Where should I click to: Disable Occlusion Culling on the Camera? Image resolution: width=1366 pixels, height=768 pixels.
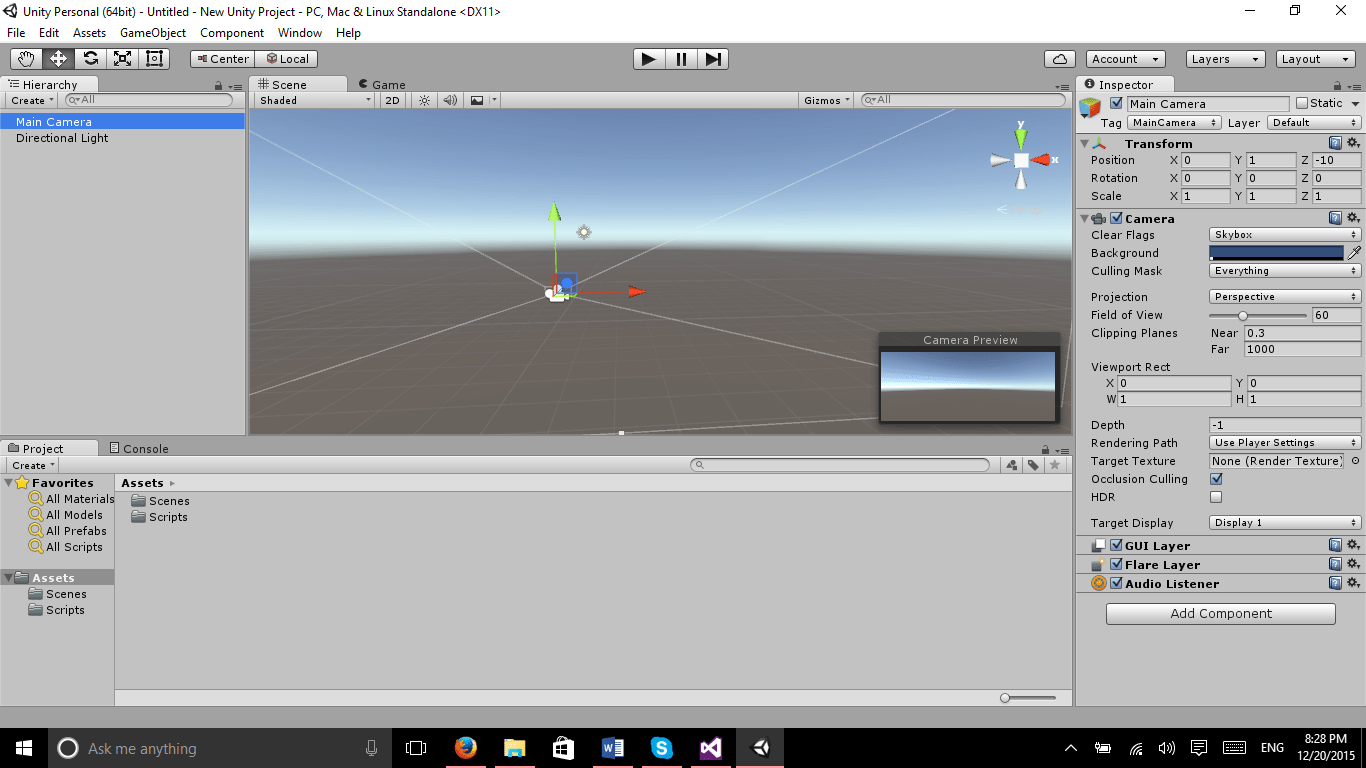click(1216, 479)
